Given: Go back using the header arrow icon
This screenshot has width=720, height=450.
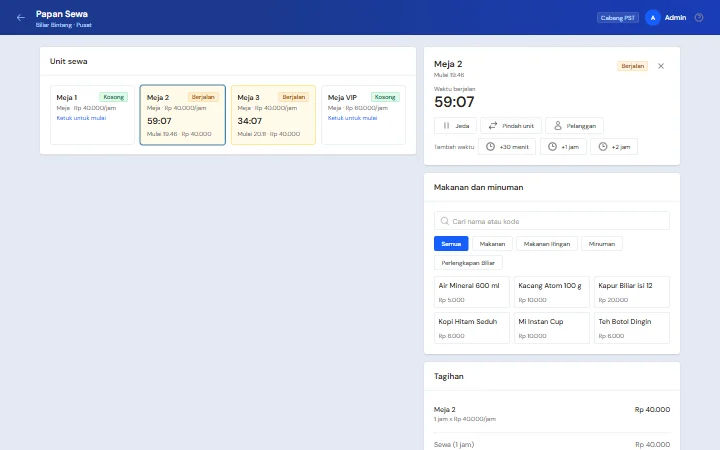Looking at the screenshot, I should click(x=21, y=17).
